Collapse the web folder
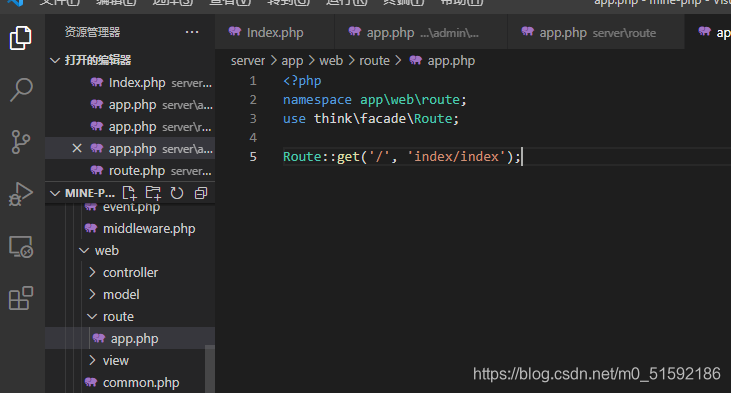Image resolution: width=731 pixels, height=393 pixels. [84, 250]
